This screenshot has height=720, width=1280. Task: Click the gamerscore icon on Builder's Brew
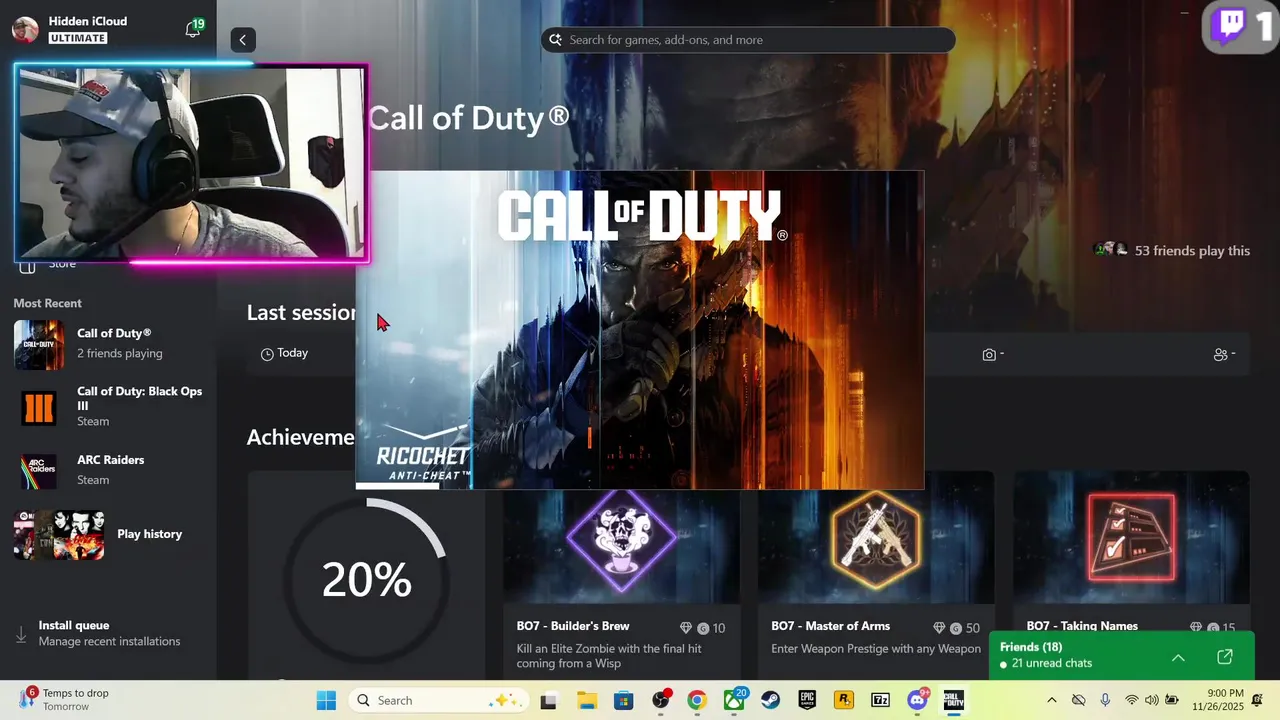click(703, 628)
